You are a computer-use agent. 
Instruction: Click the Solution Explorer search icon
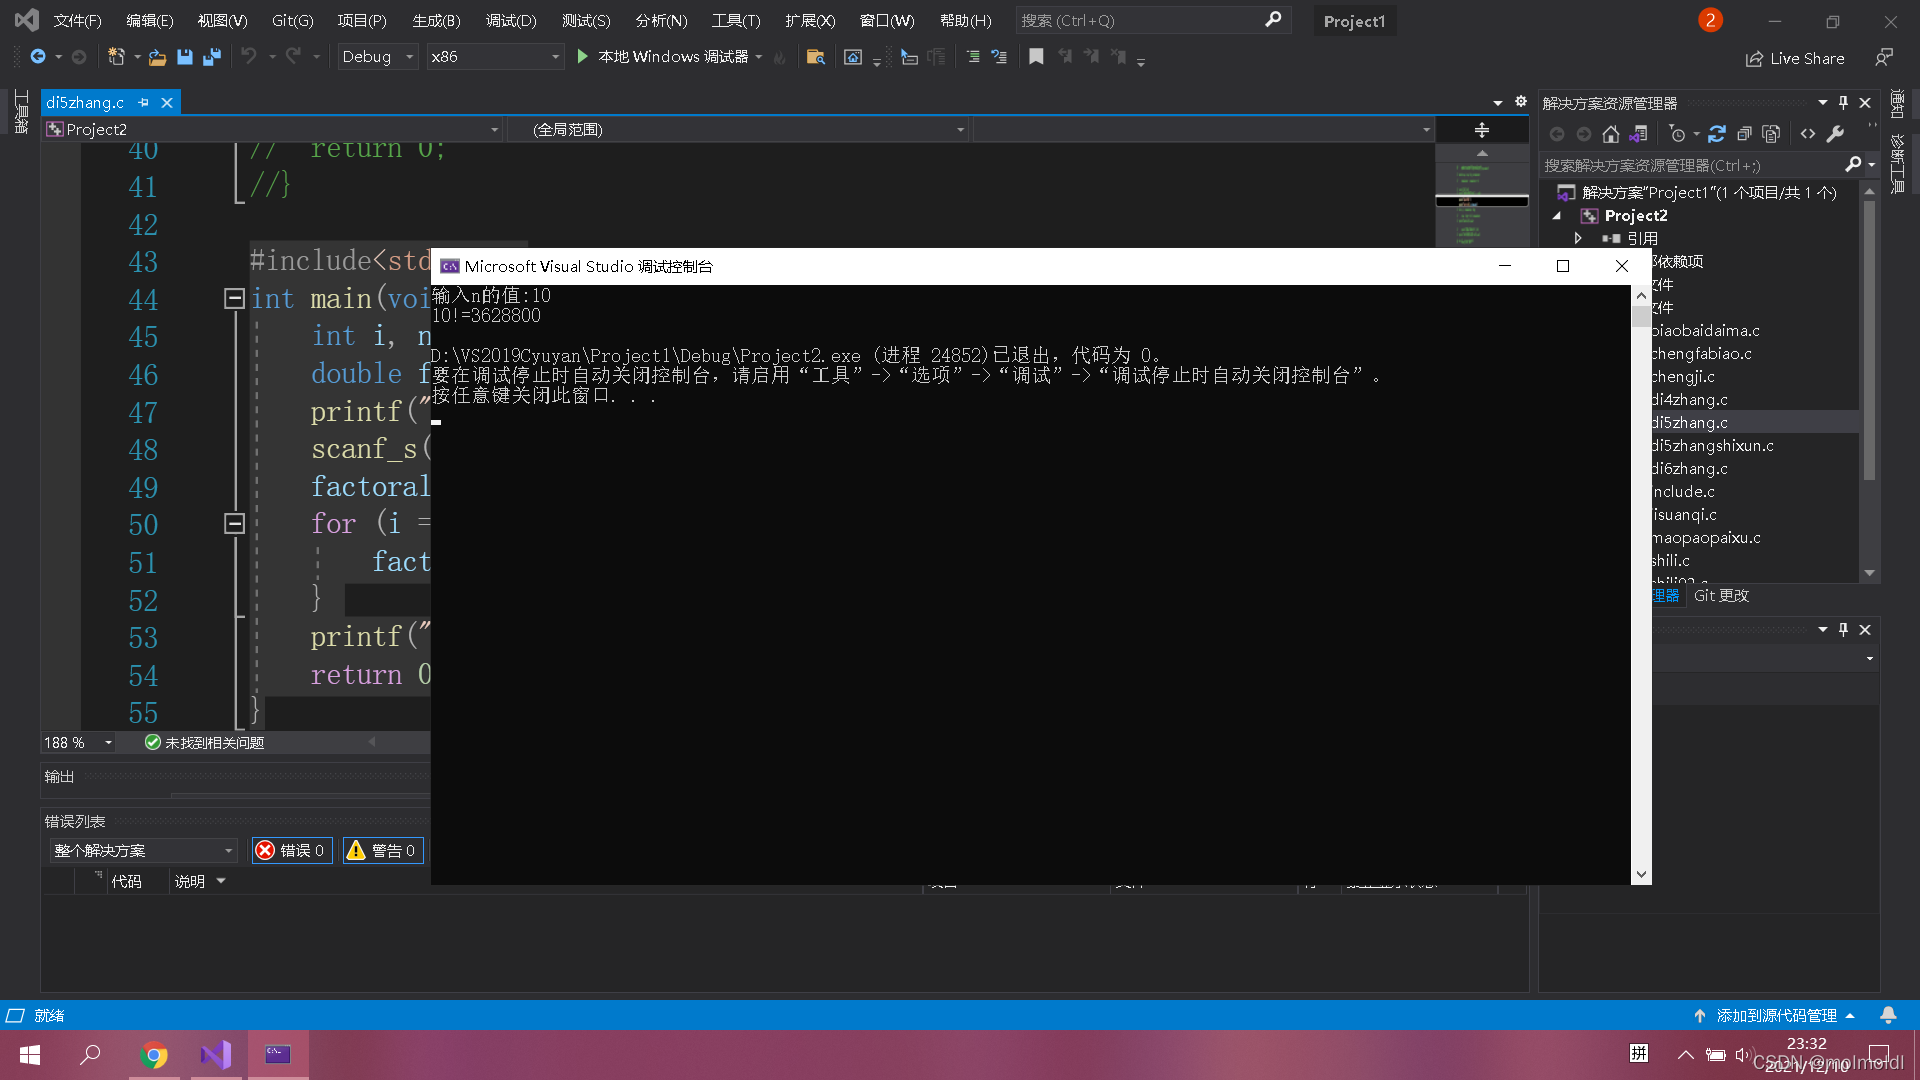(x=1851, y=165)
